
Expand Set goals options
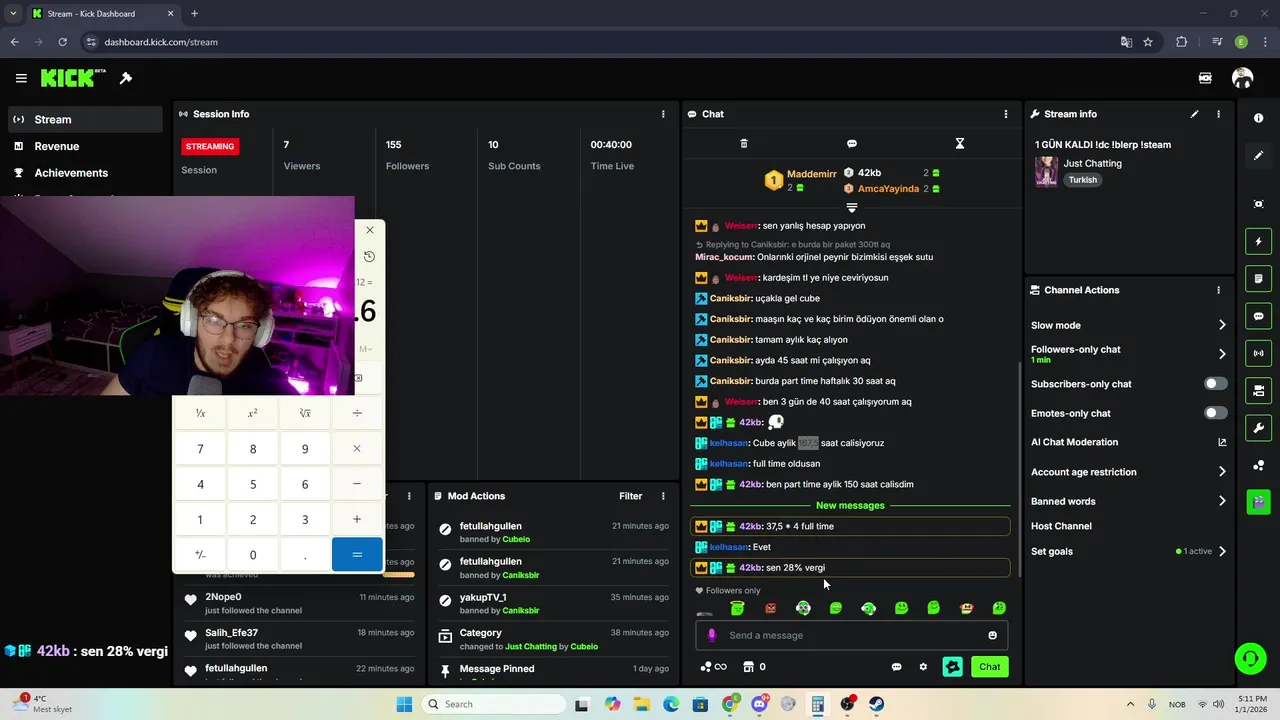1222,551
